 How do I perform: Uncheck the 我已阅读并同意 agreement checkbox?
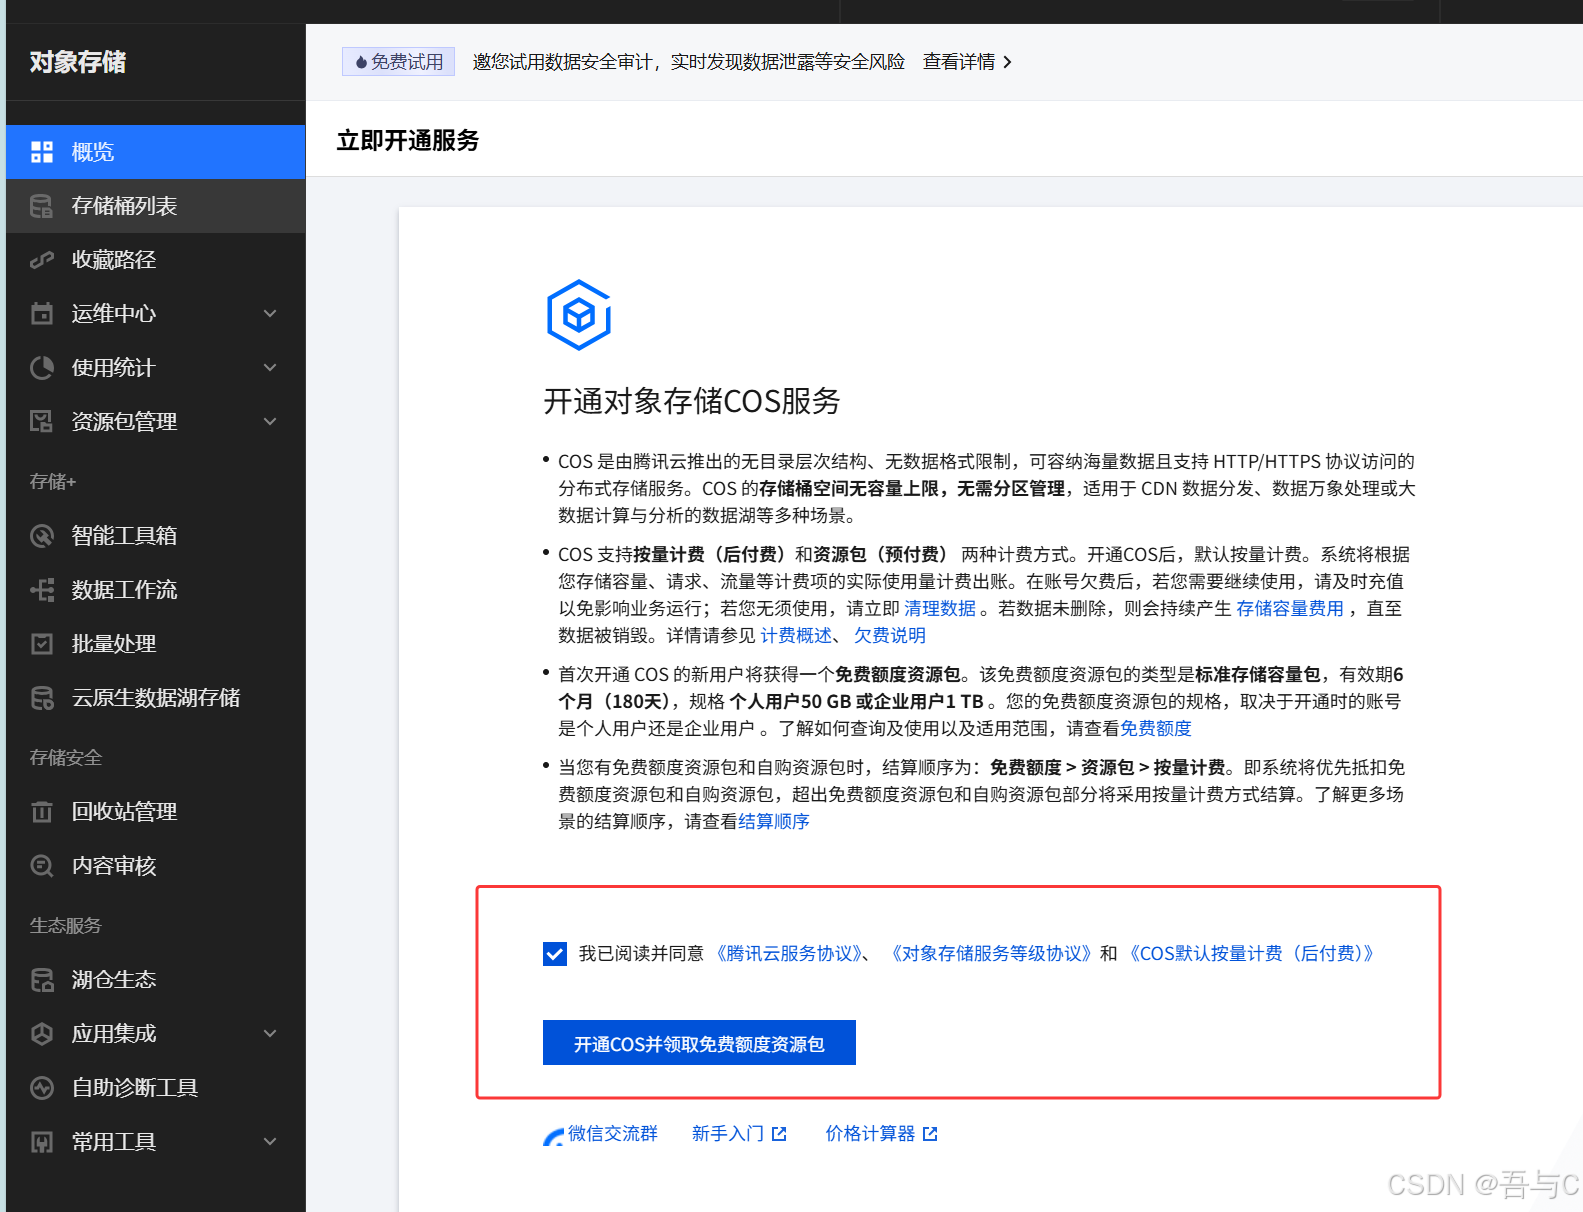coord(555,954)
